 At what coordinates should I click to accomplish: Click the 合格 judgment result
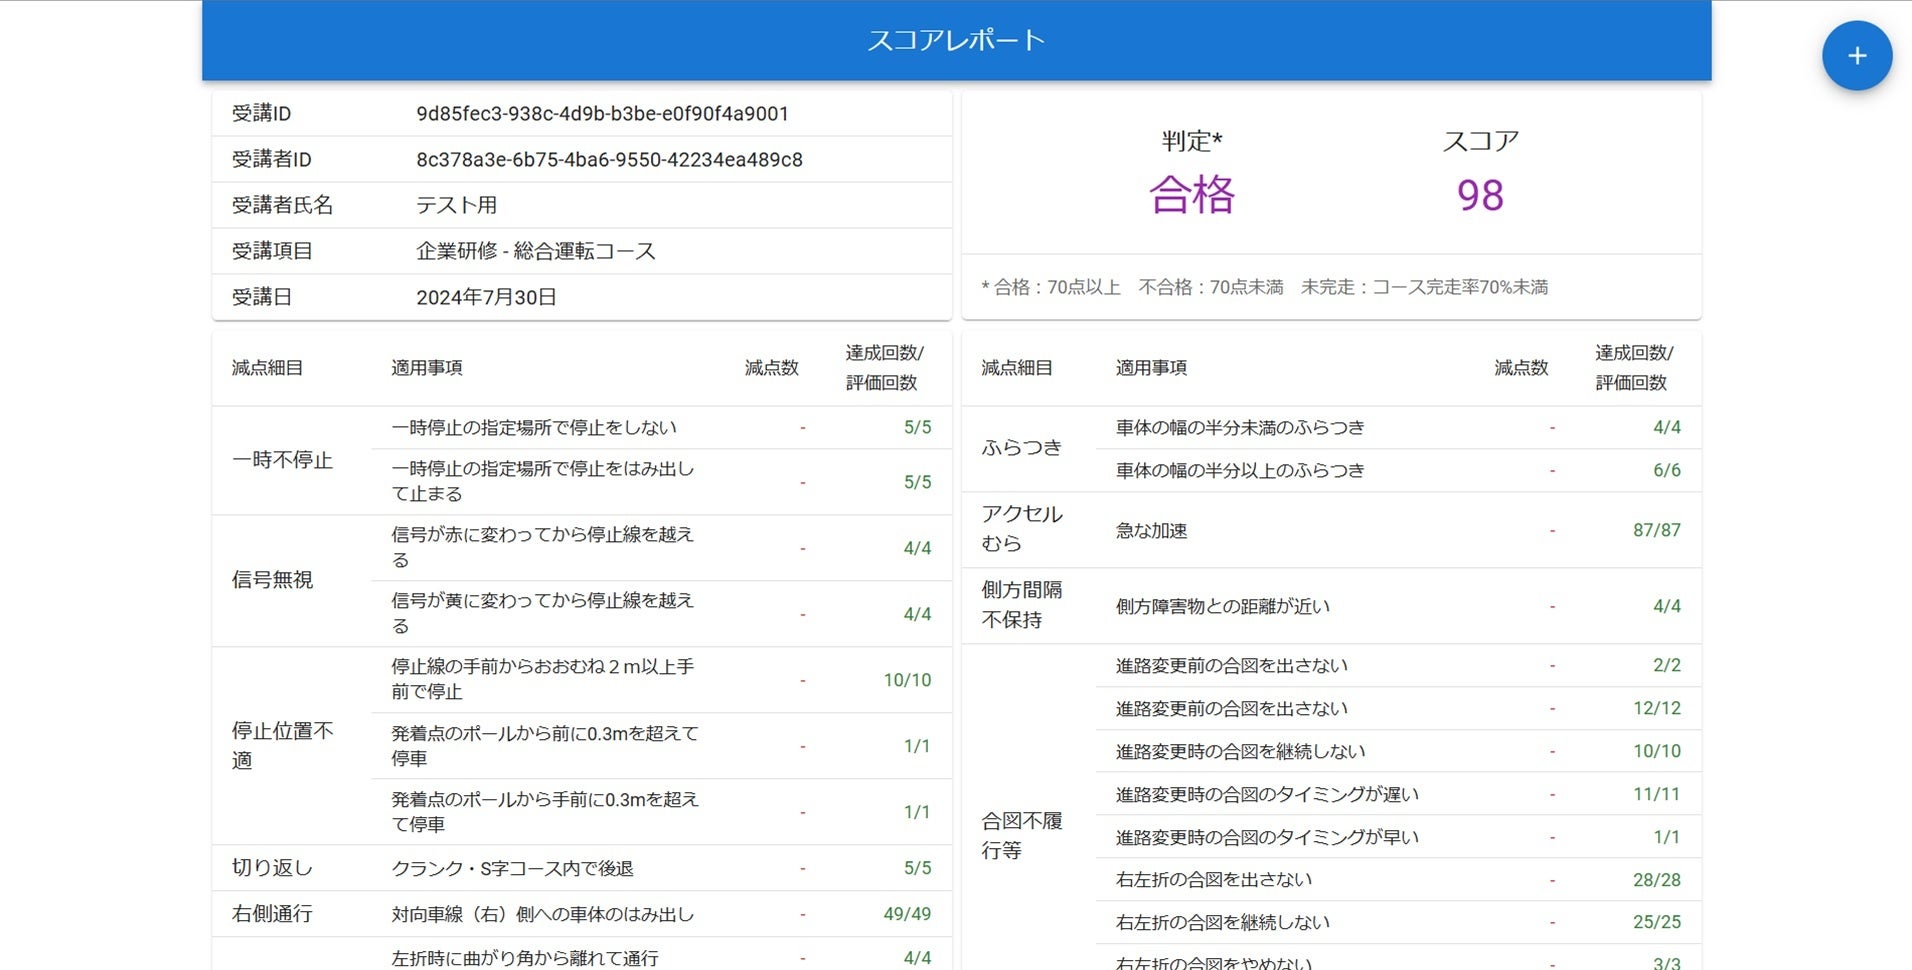pyautogui.click(x=1192, y=196)
